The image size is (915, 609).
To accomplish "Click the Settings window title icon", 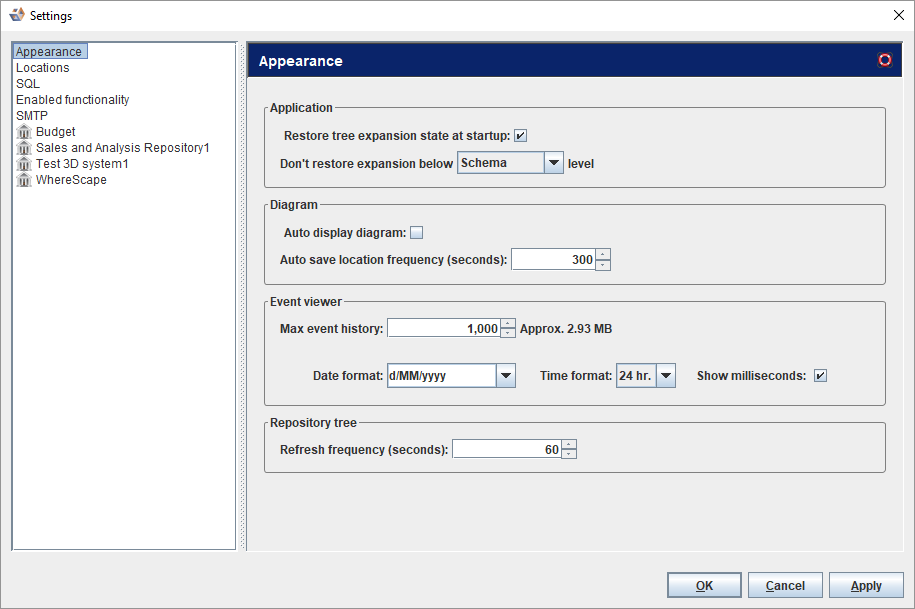I will pyautogui.click(x=16, y=15).
